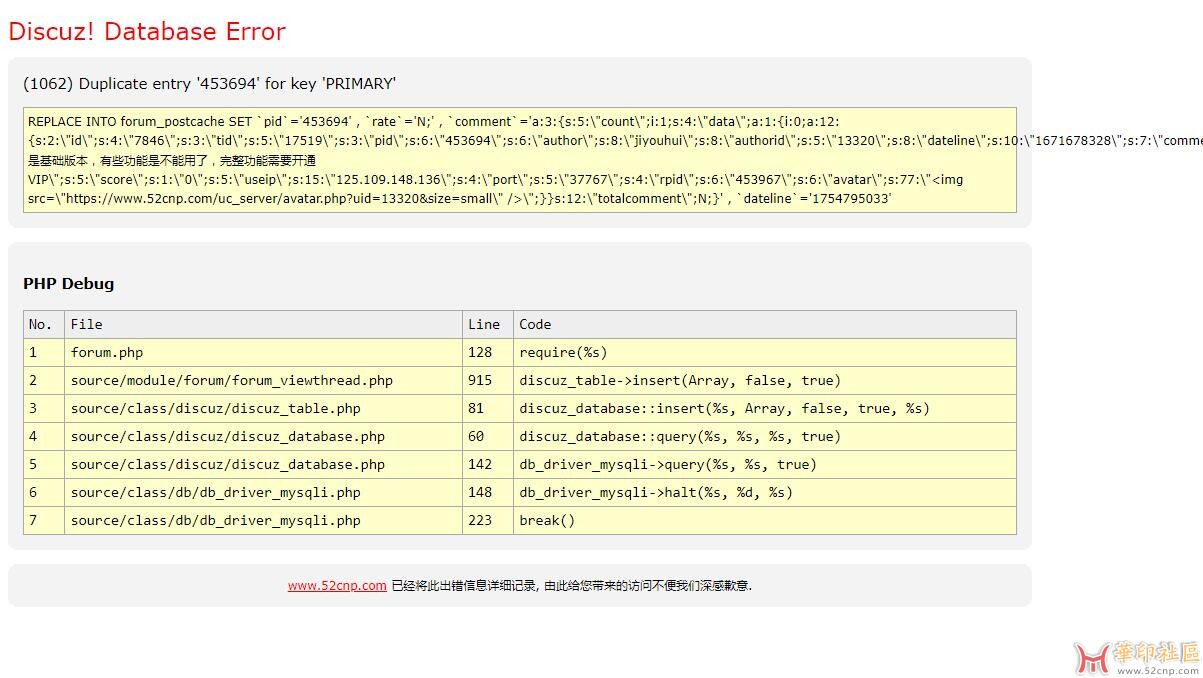
Task: Select the 'discuz_table->insert' code cell
Action: [765, 380]
